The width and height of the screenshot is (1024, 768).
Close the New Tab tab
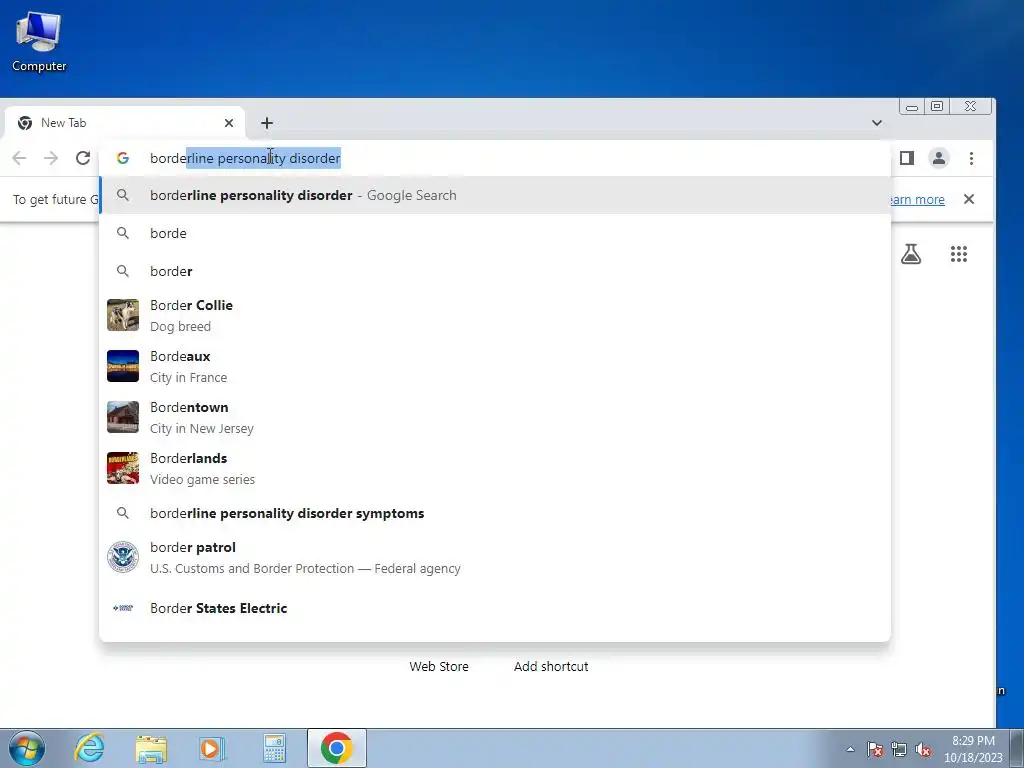[229, 123]
